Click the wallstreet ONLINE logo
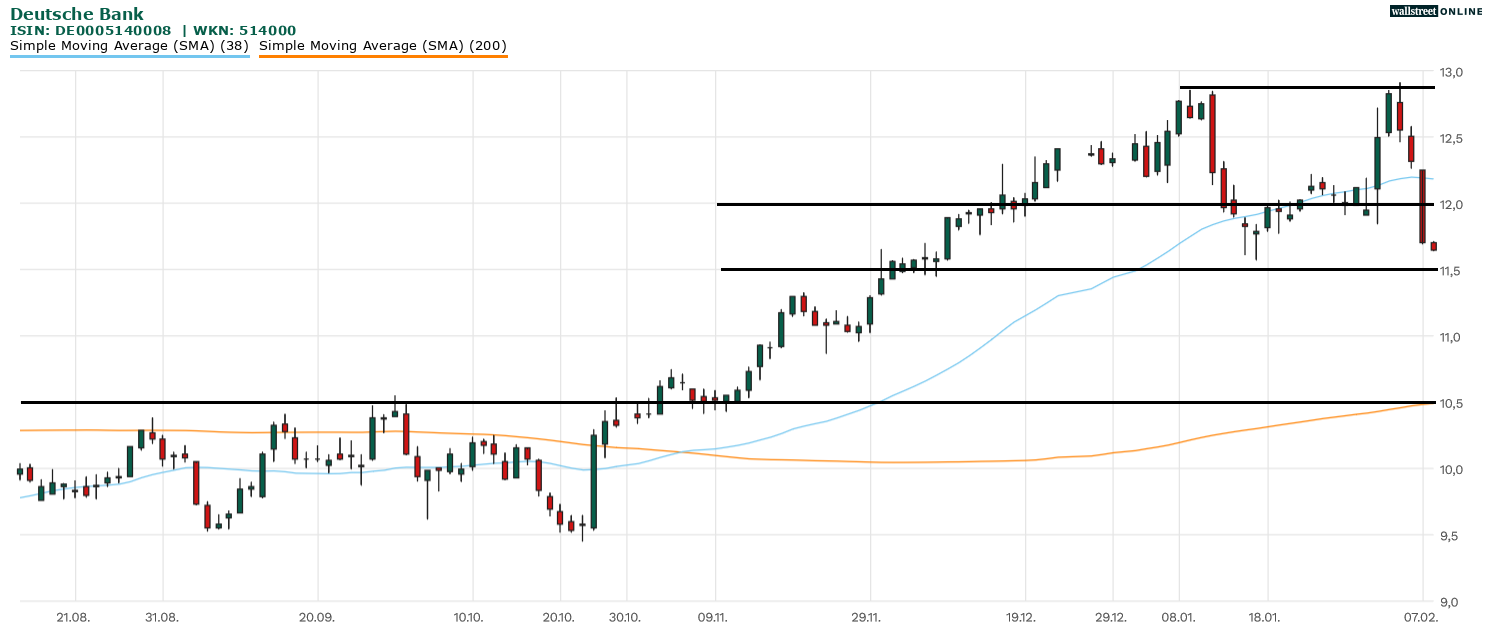 click(1436, 11)
